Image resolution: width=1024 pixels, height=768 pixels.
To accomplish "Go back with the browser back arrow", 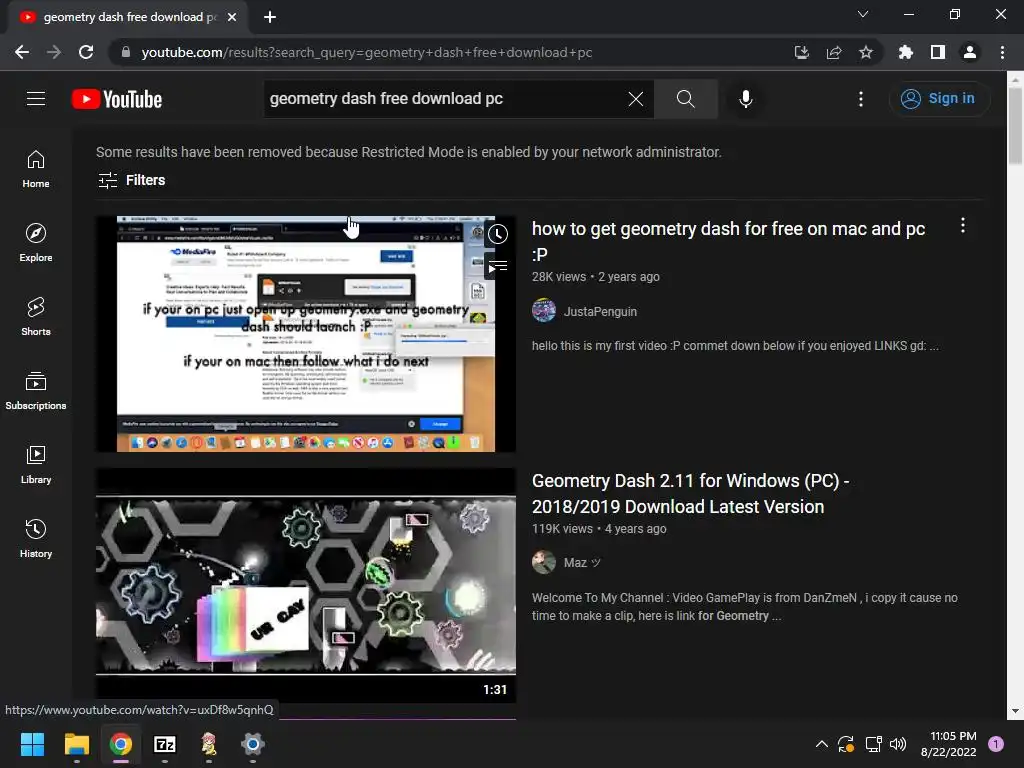I will (x=22, y=52).
